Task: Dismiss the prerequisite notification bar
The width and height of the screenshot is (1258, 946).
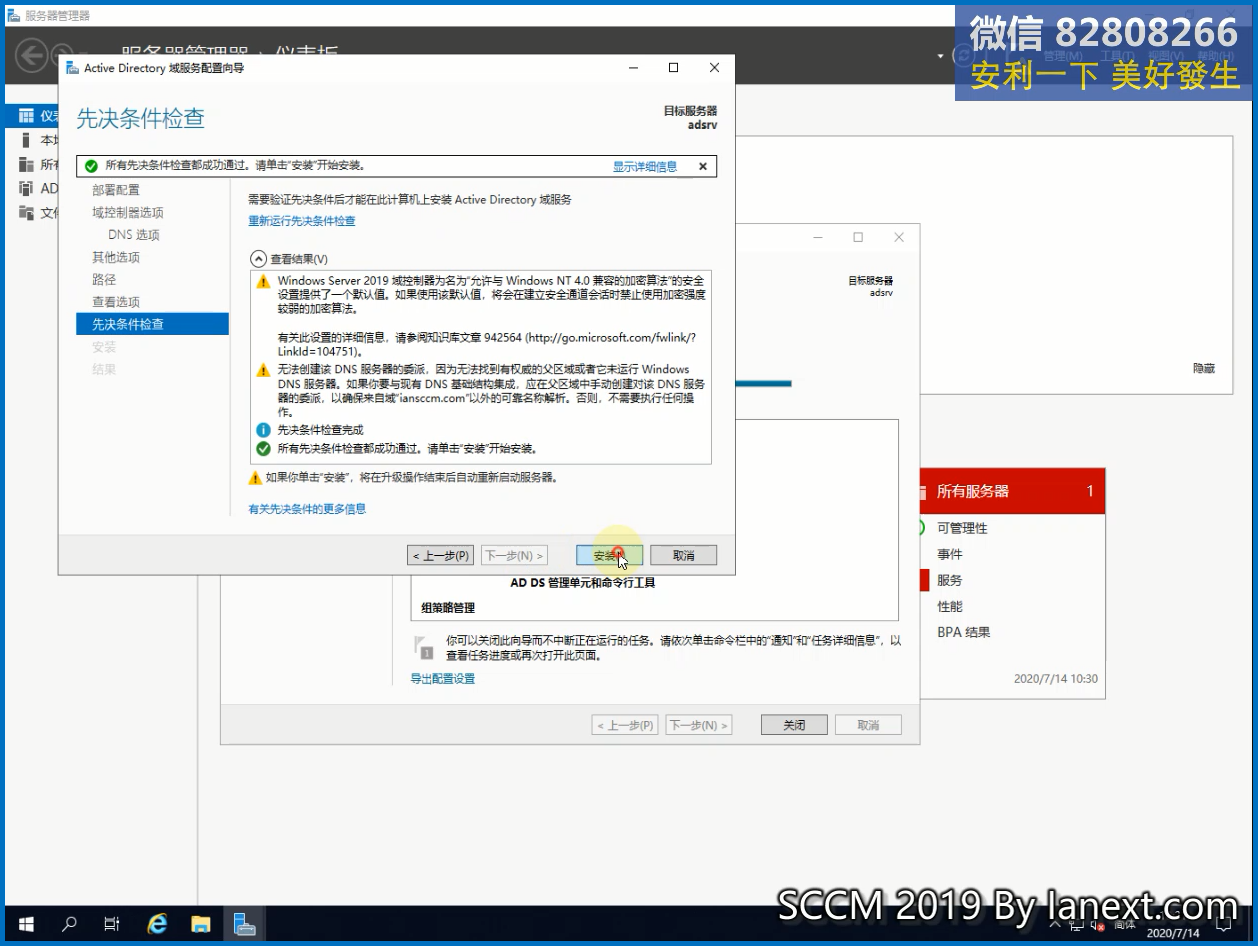Action: click(703, 166)
